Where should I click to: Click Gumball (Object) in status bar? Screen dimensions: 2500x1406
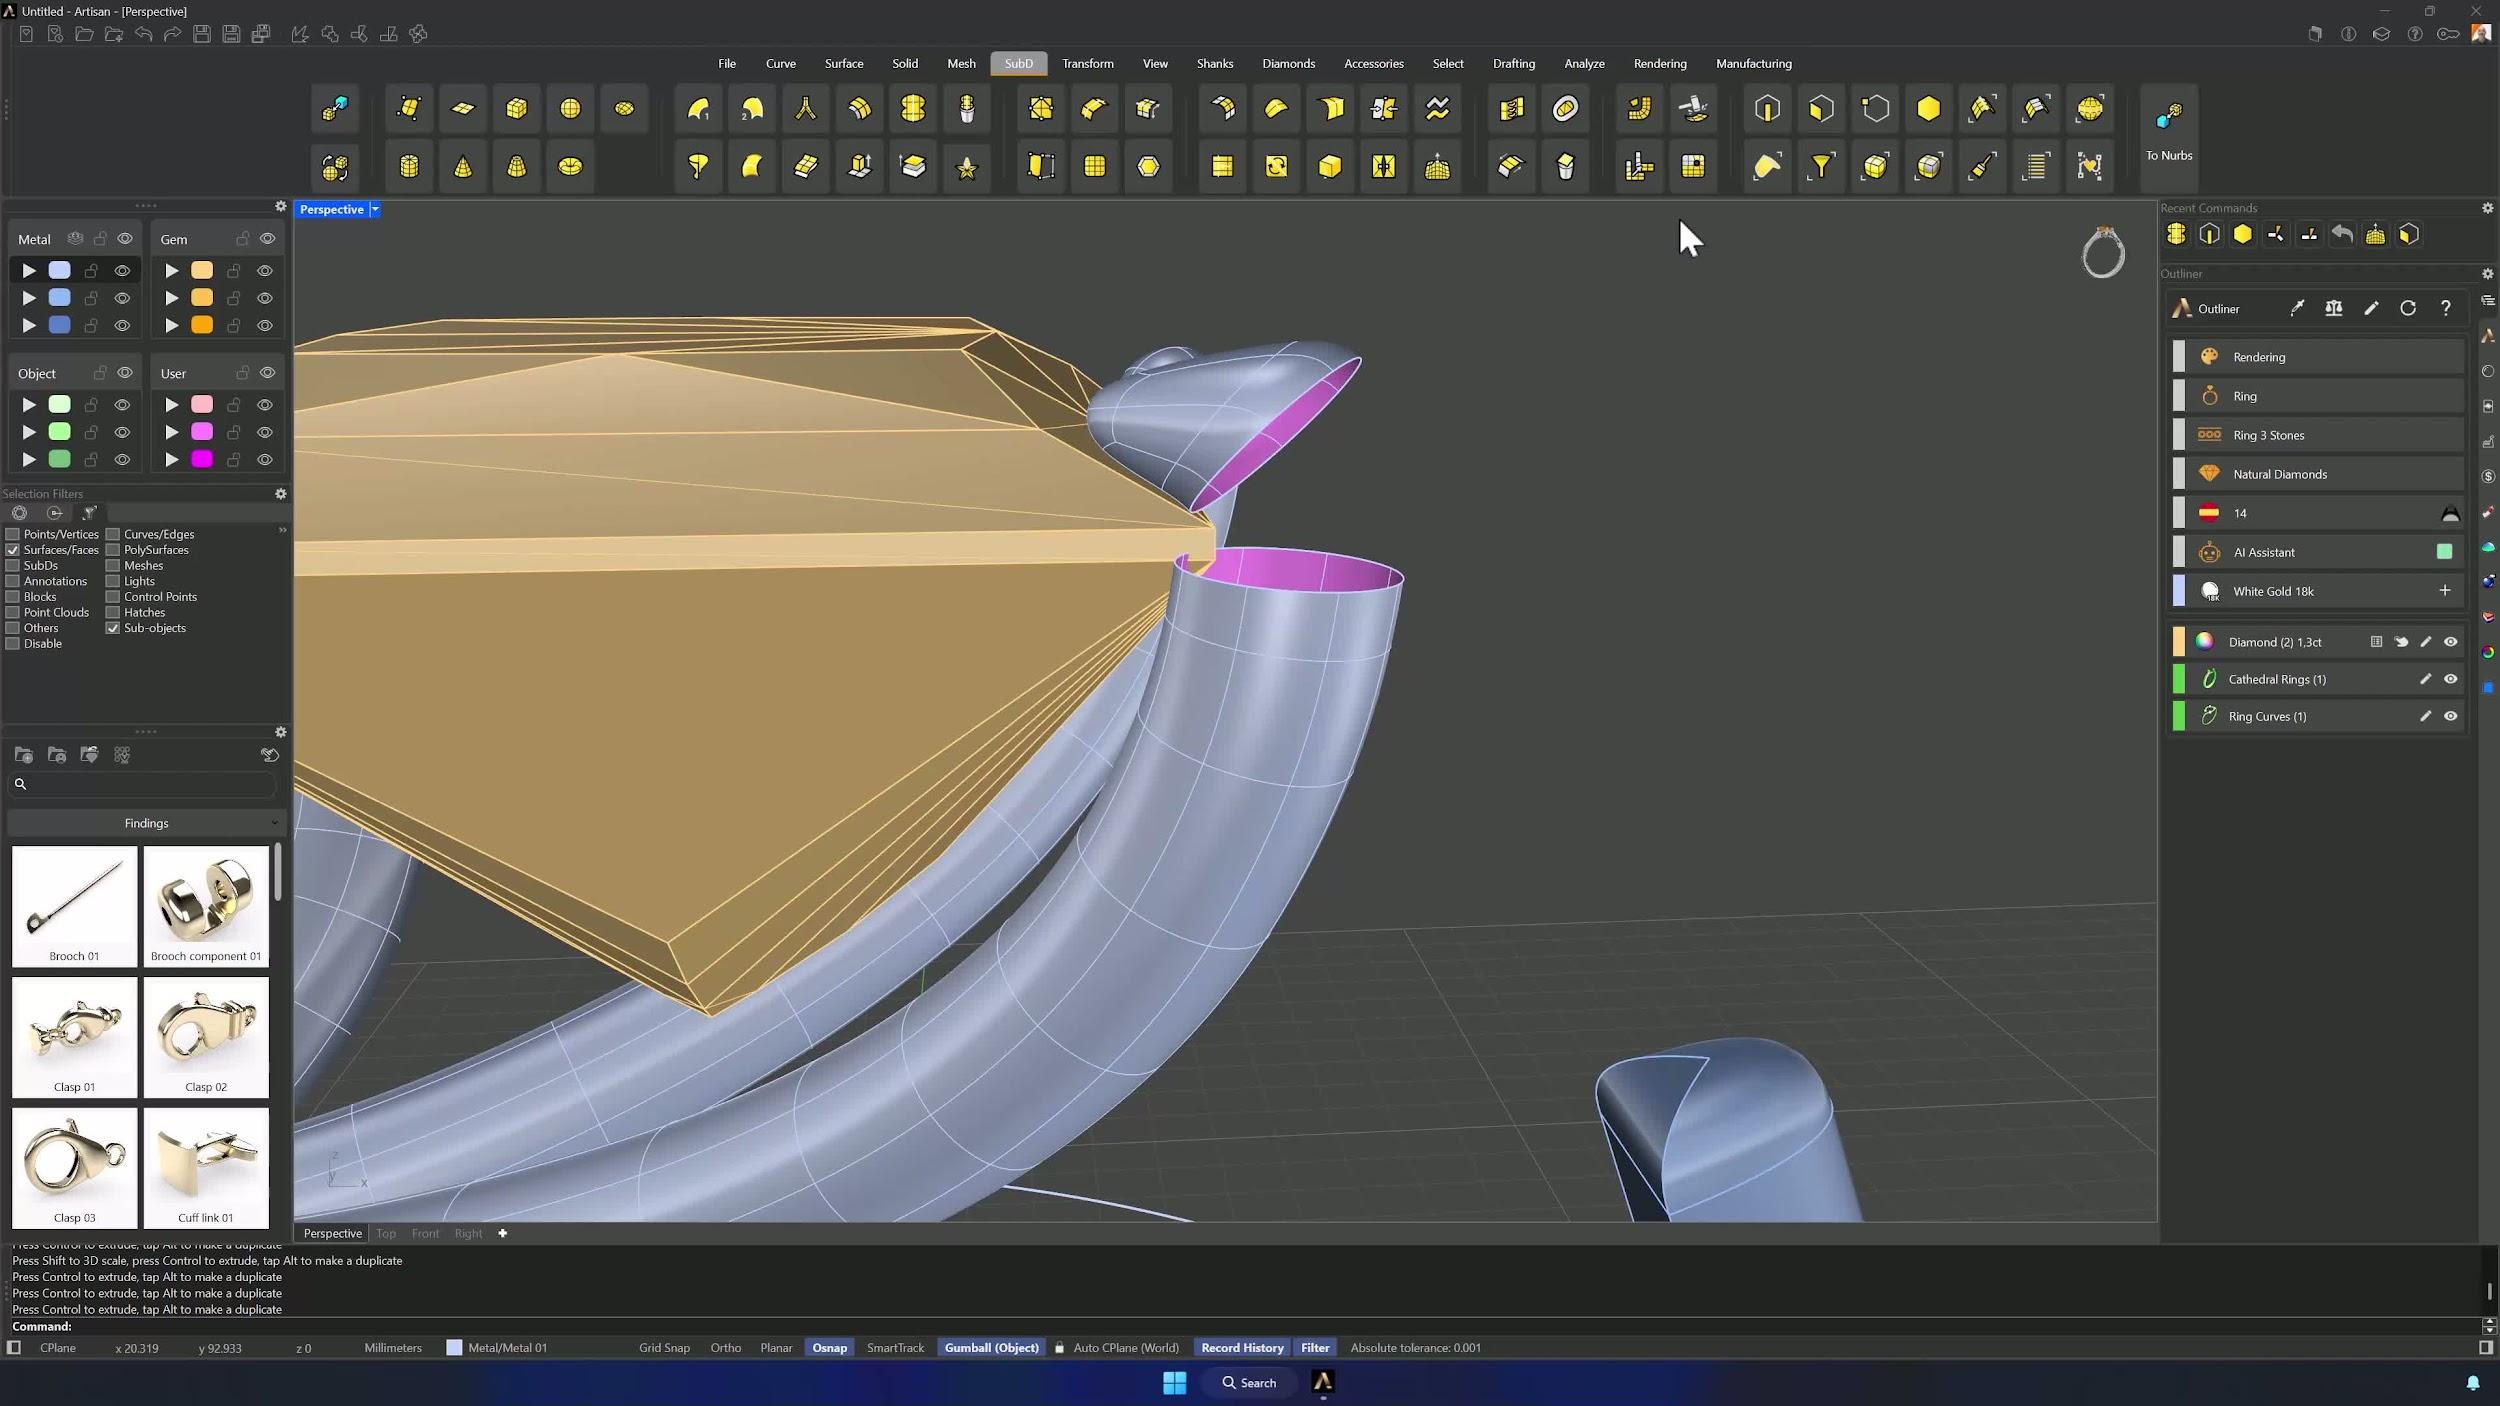point(992,1348)
